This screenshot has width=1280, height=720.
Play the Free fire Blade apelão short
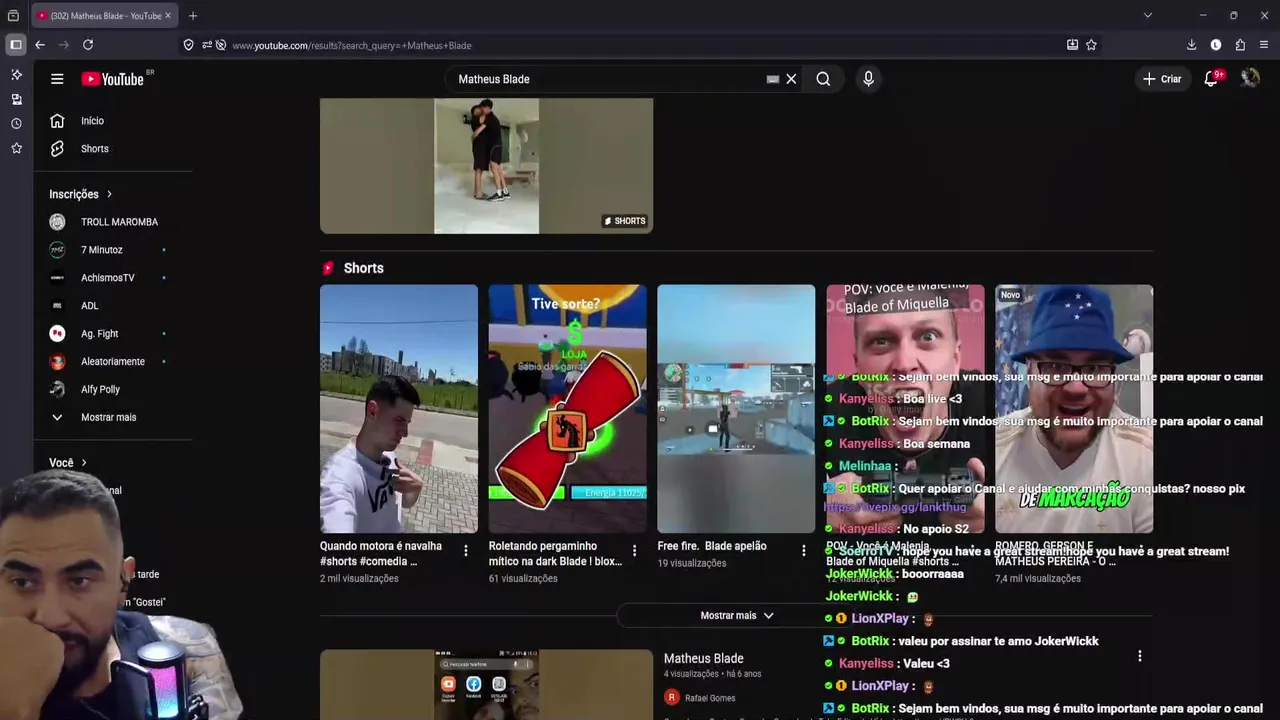coord(736,409)
